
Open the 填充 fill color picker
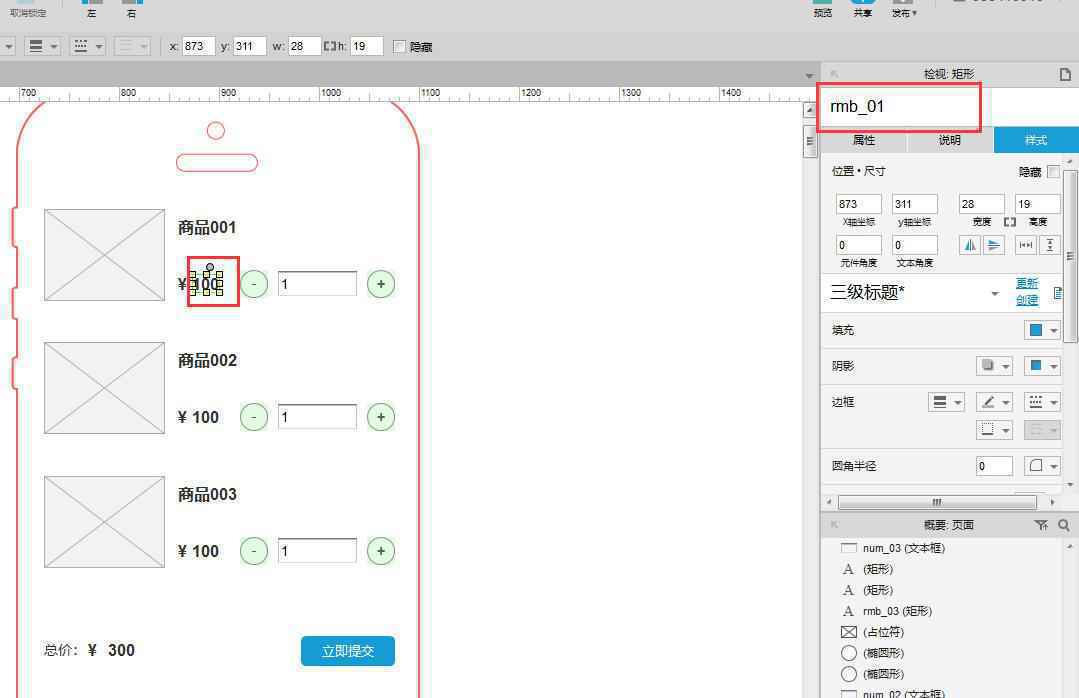(1042, 330)
